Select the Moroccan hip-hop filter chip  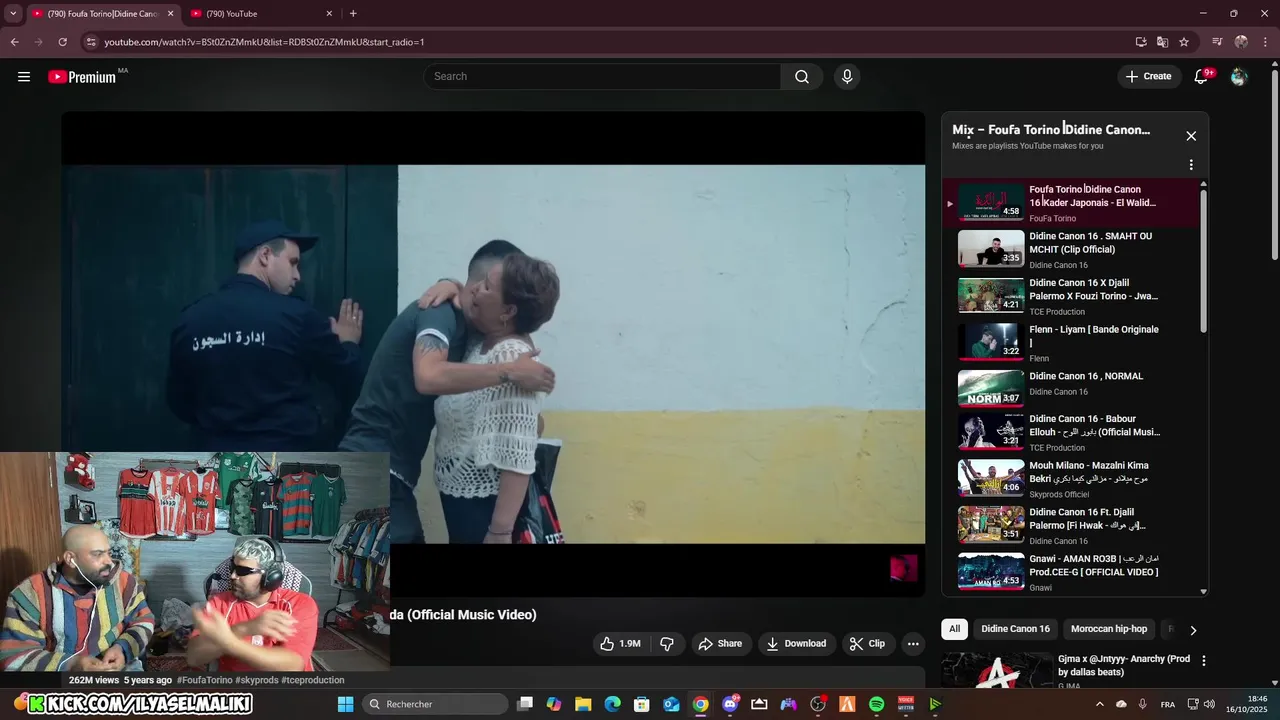click(1109, 629)
